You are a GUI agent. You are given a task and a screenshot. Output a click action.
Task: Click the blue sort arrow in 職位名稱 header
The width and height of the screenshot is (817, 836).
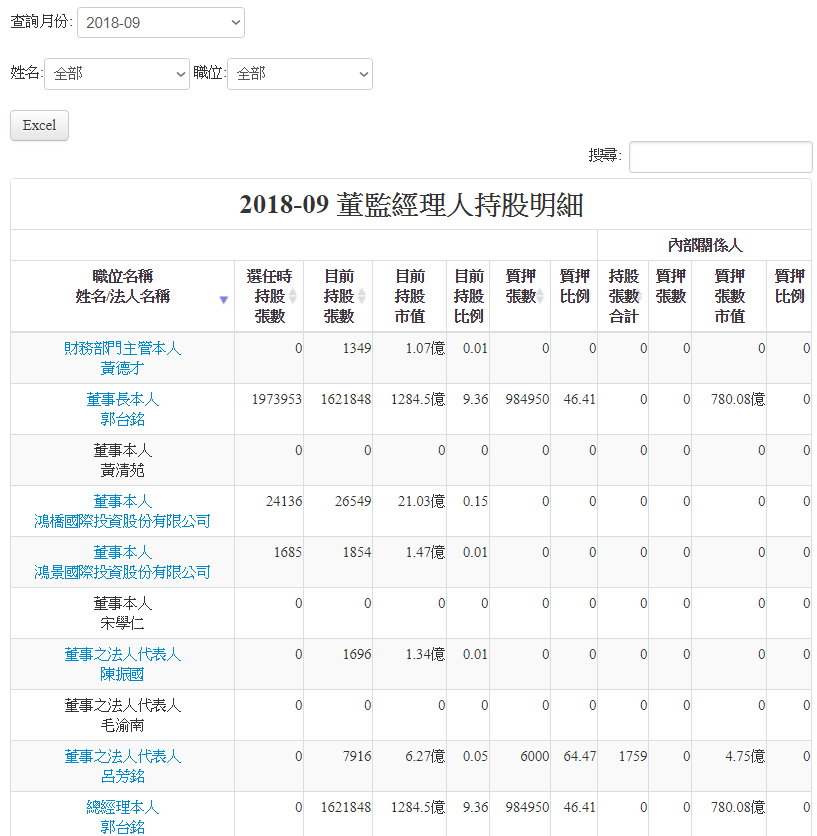click(224, 299)
